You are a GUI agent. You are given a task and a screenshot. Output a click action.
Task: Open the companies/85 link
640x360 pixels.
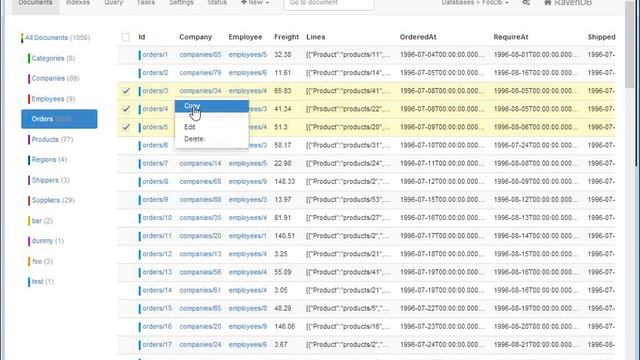pyautogui.click(x=200, y=55)
